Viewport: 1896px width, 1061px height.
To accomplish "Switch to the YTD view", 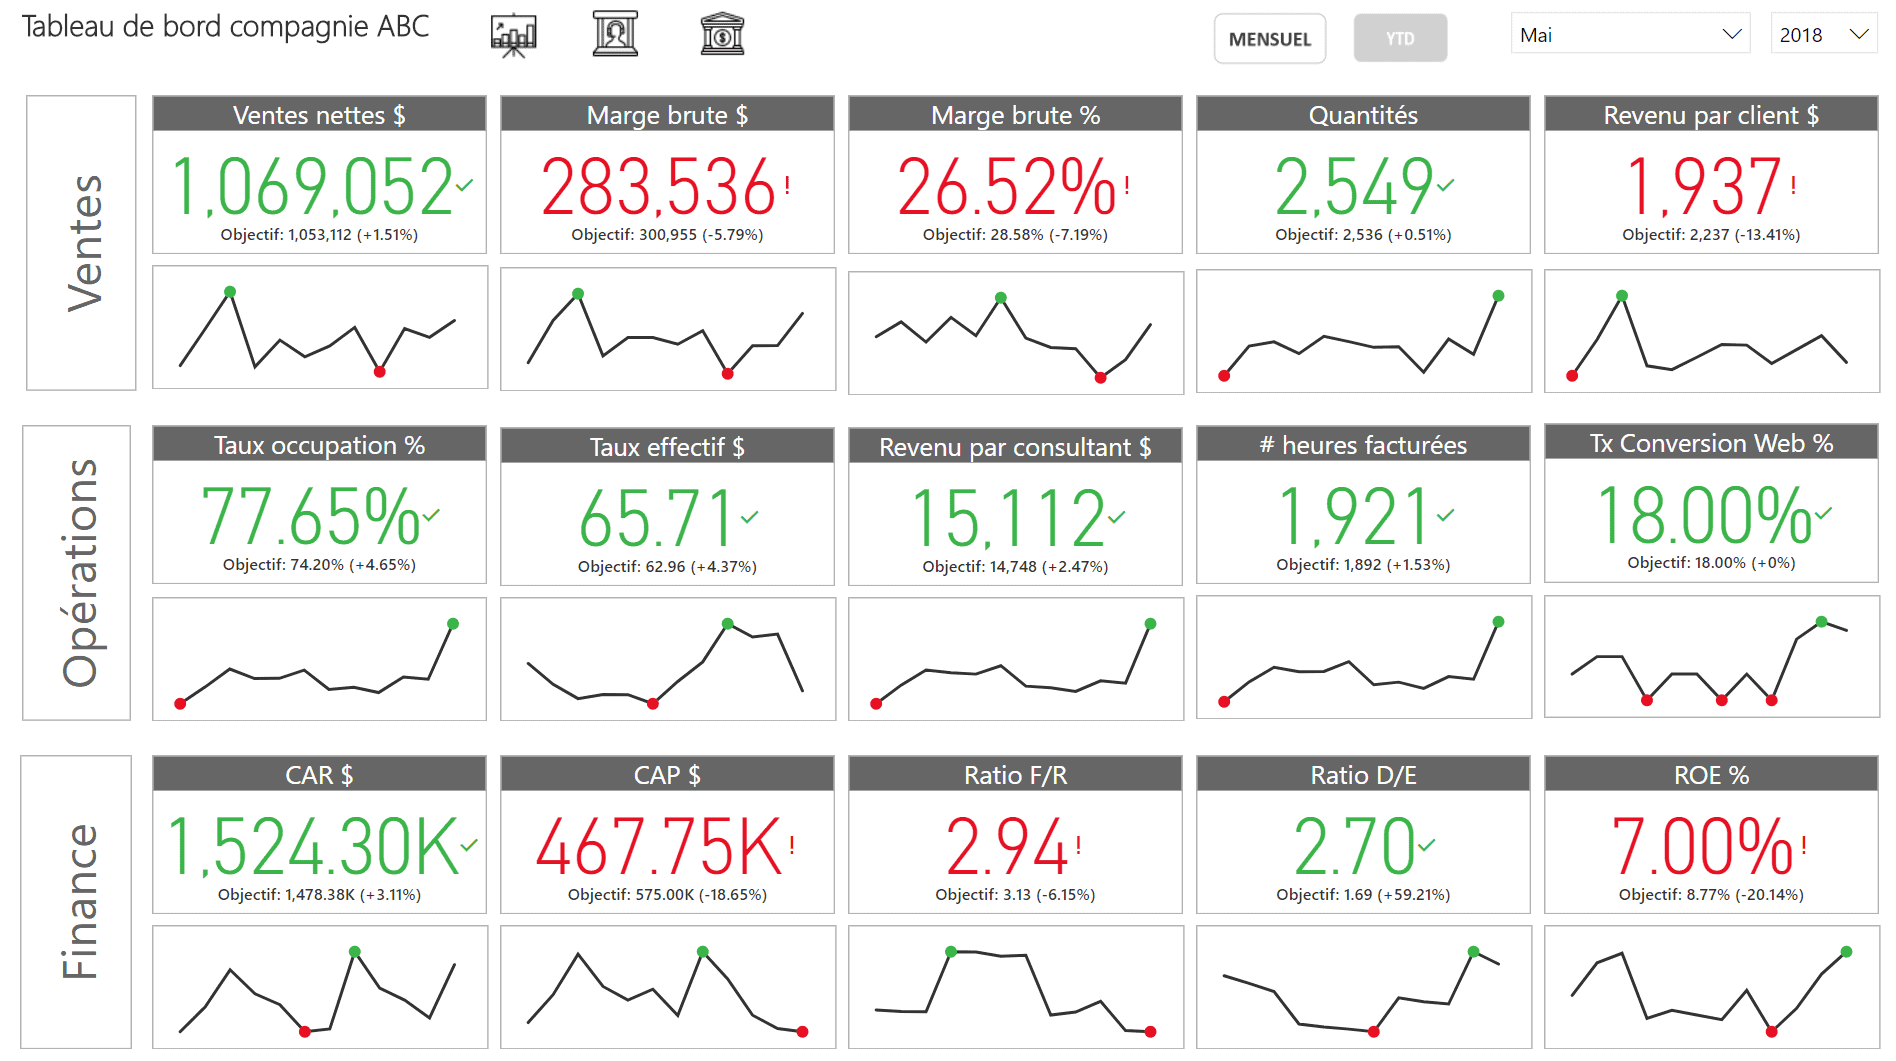I will click(1400, 39).
